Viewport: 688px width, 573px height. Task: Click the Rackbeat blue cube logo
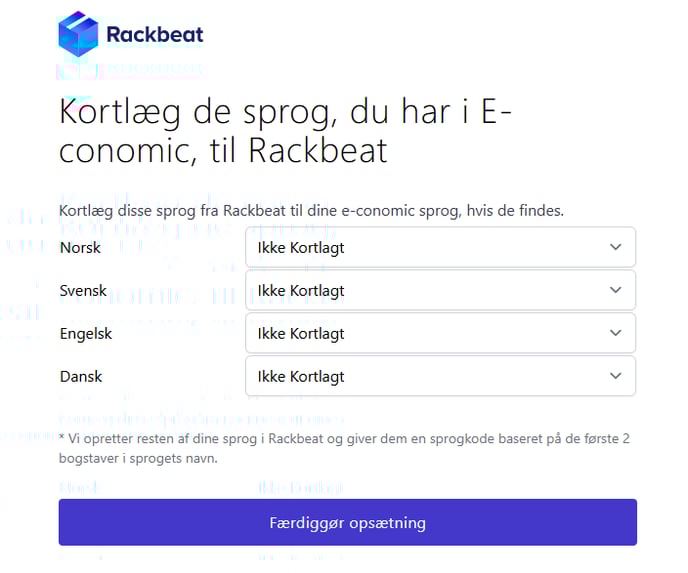point(78,34)
